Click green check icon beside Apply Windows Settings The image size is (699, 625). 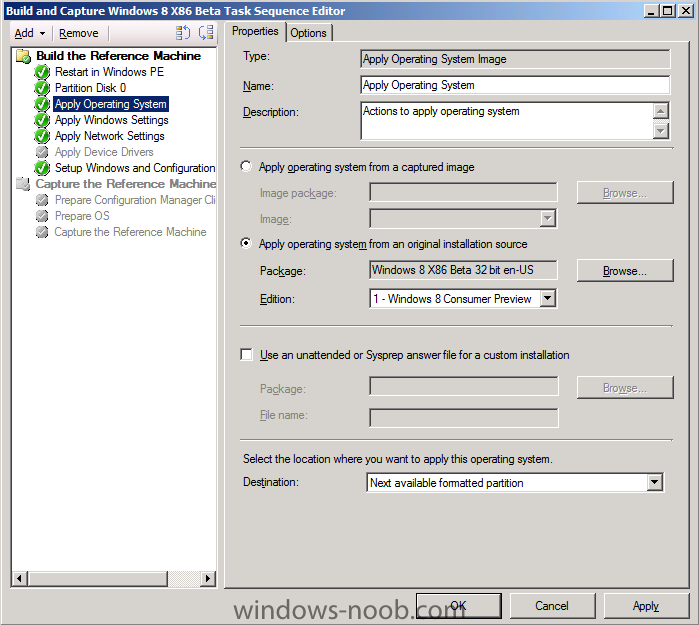pos(42,120)
